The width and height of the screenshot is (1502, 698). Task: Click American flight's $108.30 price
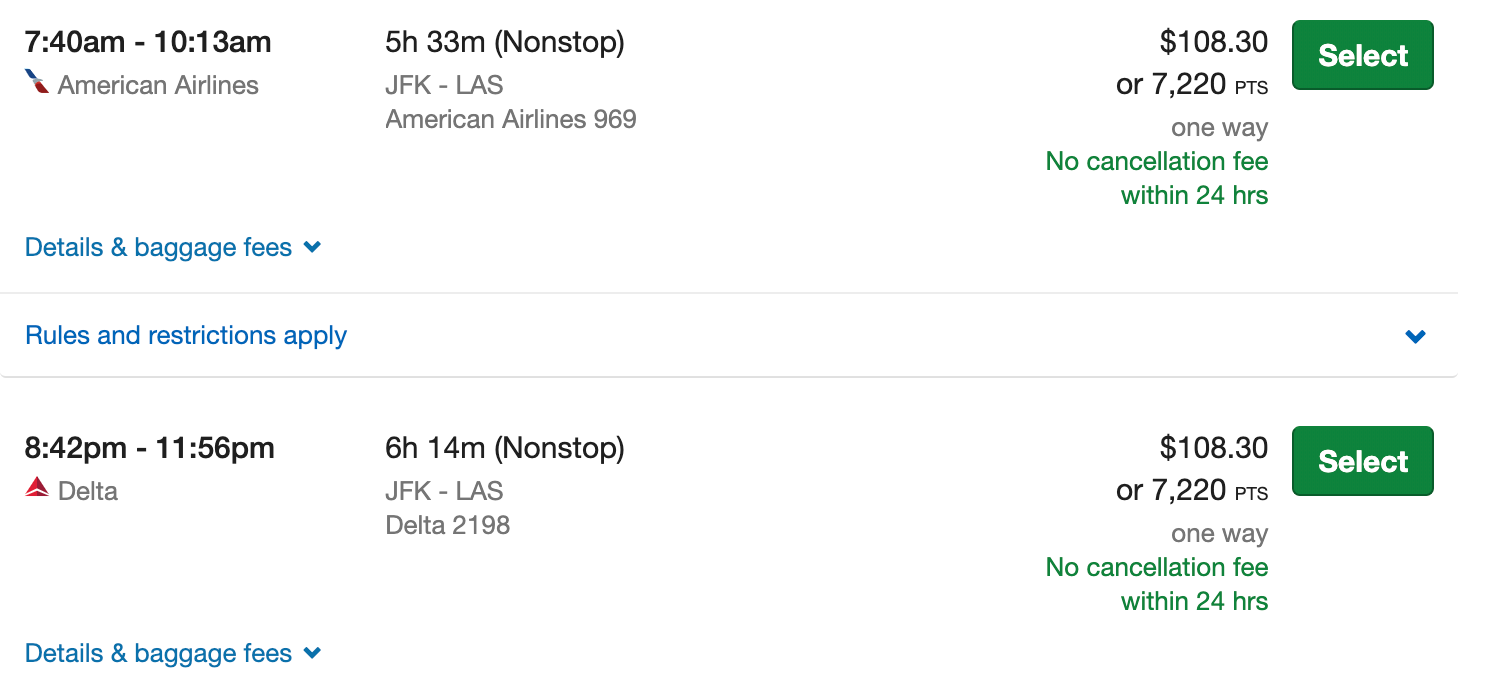coord(1213,42)
